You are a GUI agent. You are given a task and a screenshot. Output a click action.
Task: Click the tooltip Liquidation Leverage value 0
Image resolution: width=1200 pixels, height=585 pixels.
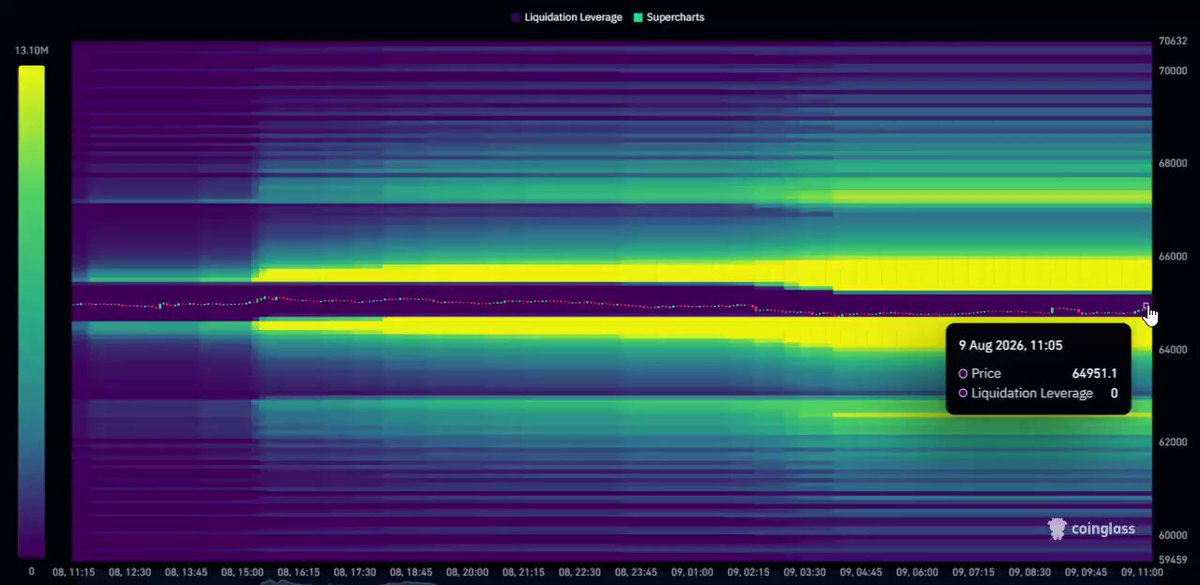tap(1114, 393)
